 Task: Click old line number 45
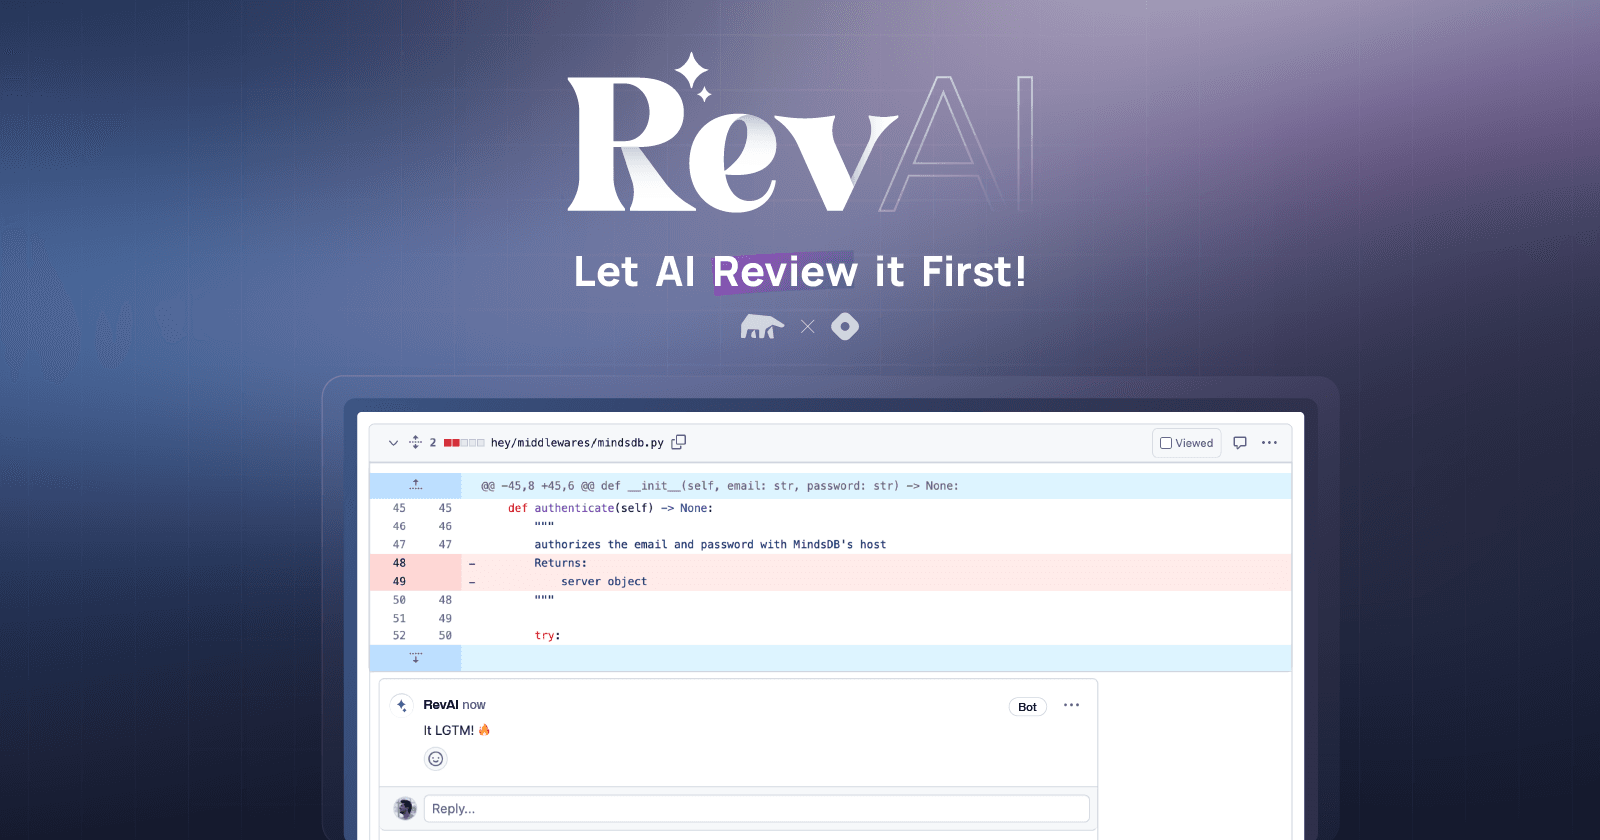tap(399, 508)
